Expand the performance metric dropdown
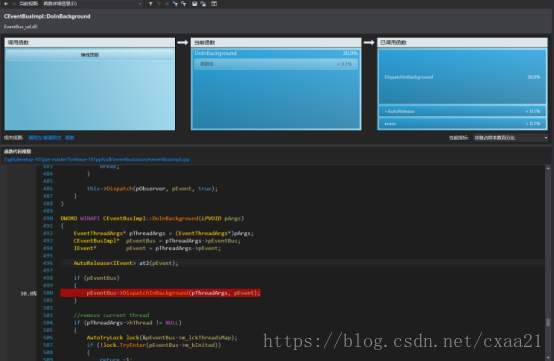This screenshot has width=554, height=361. pos(511,138)
